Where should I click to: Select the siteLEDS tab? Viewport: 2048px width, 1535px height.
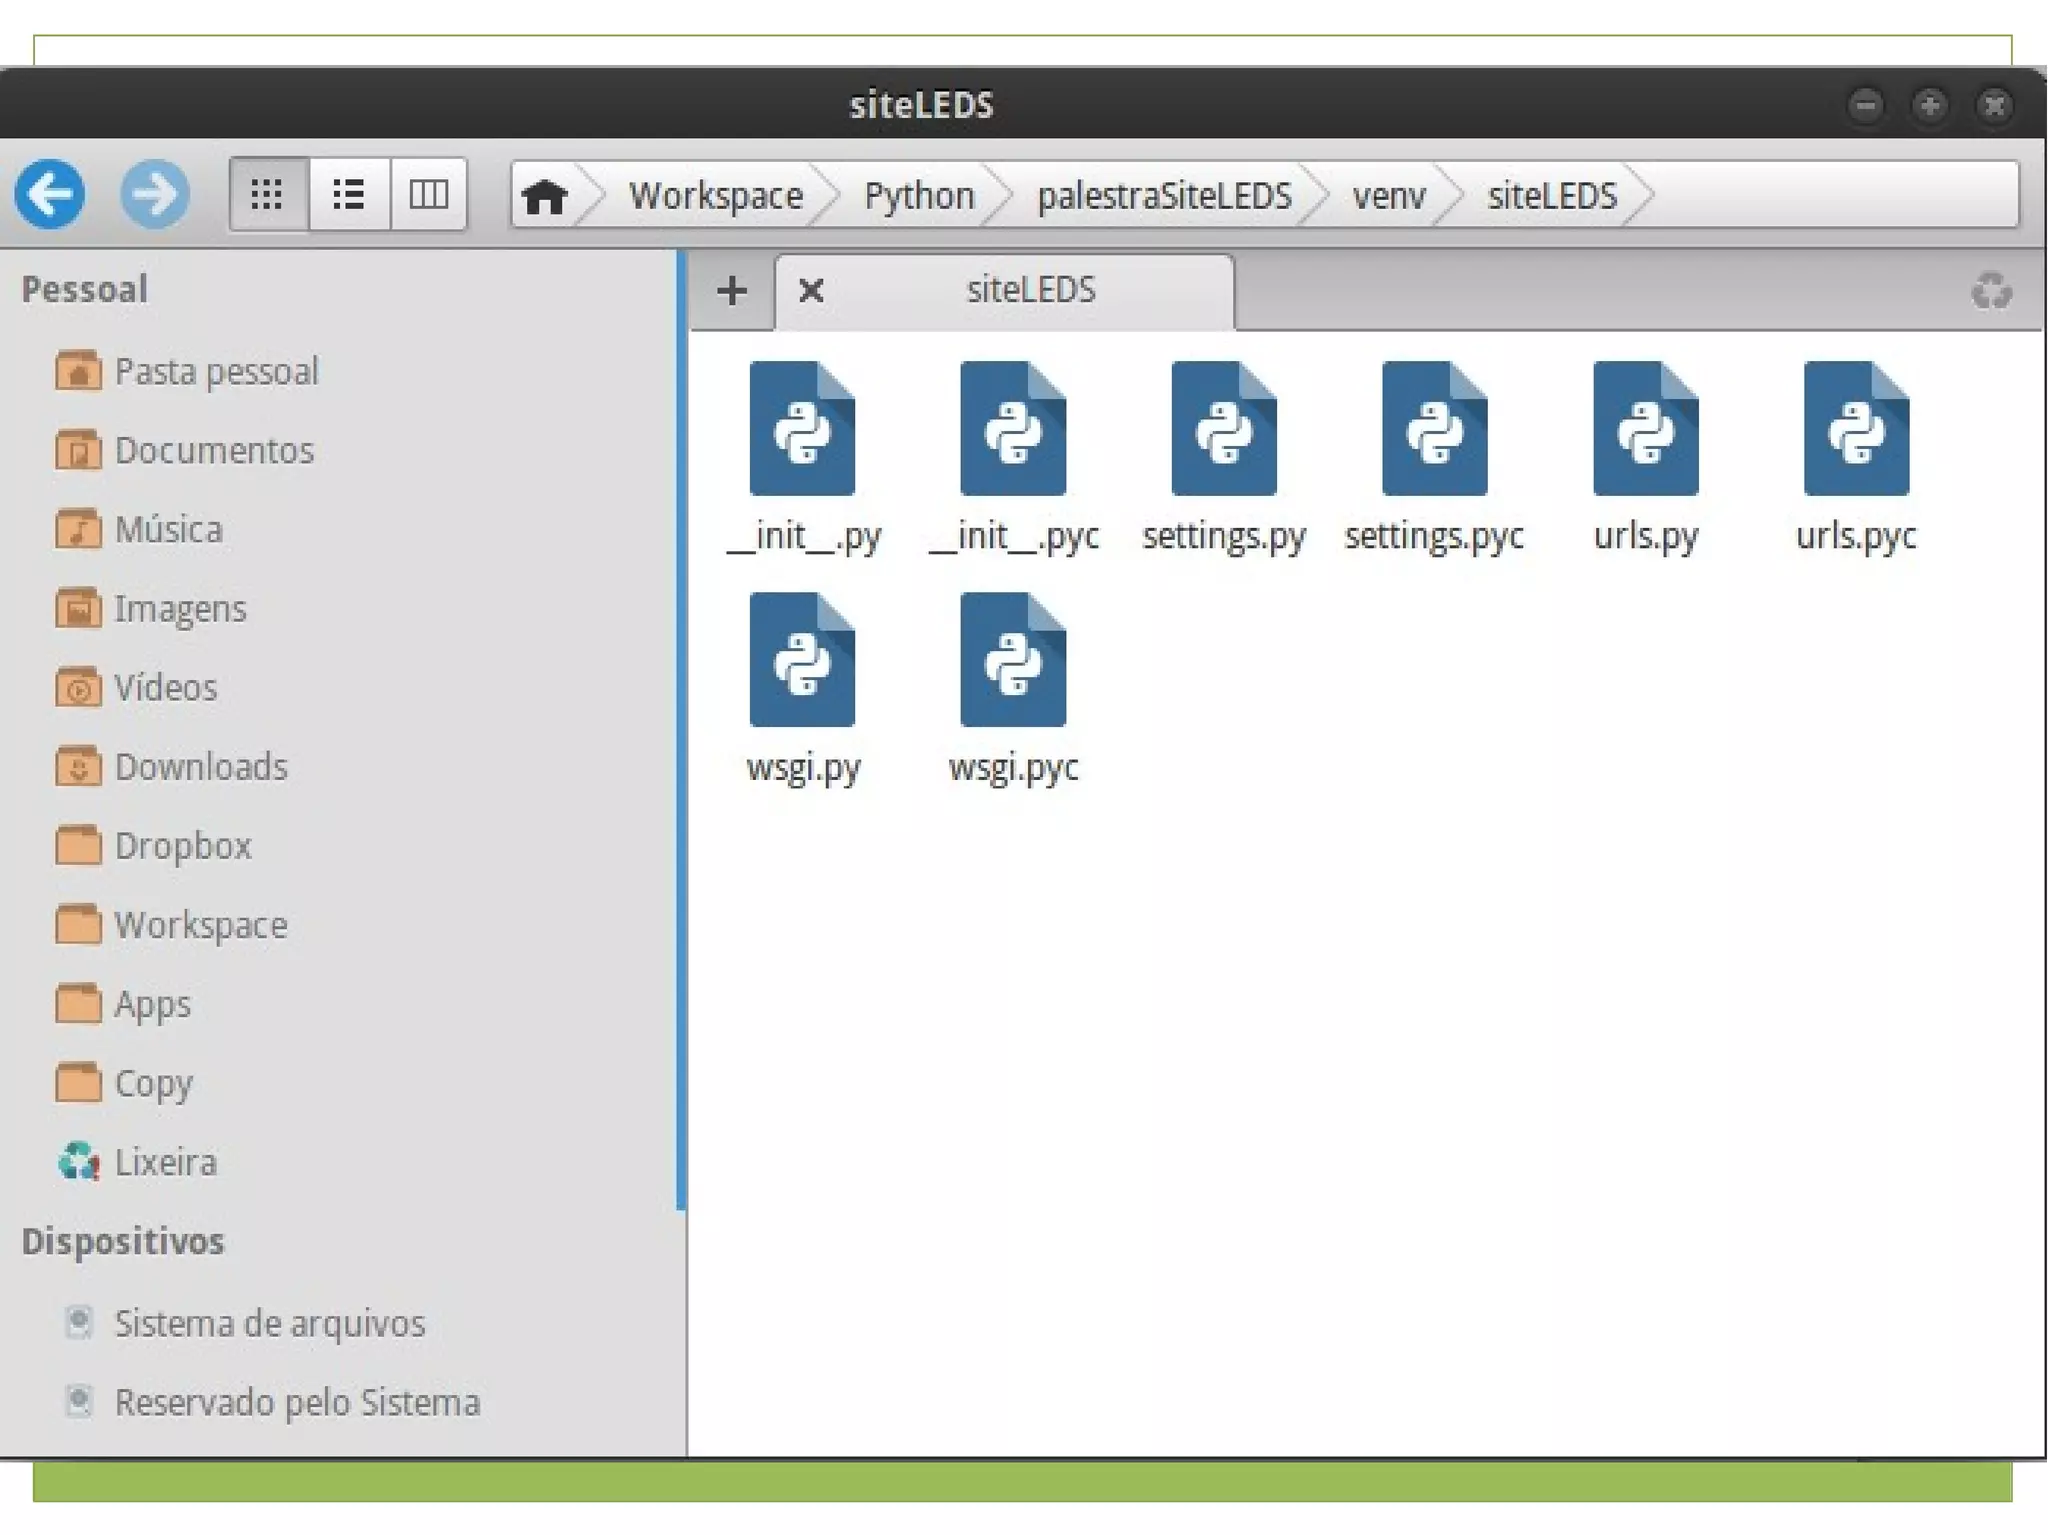click(x=1030, y=291)
